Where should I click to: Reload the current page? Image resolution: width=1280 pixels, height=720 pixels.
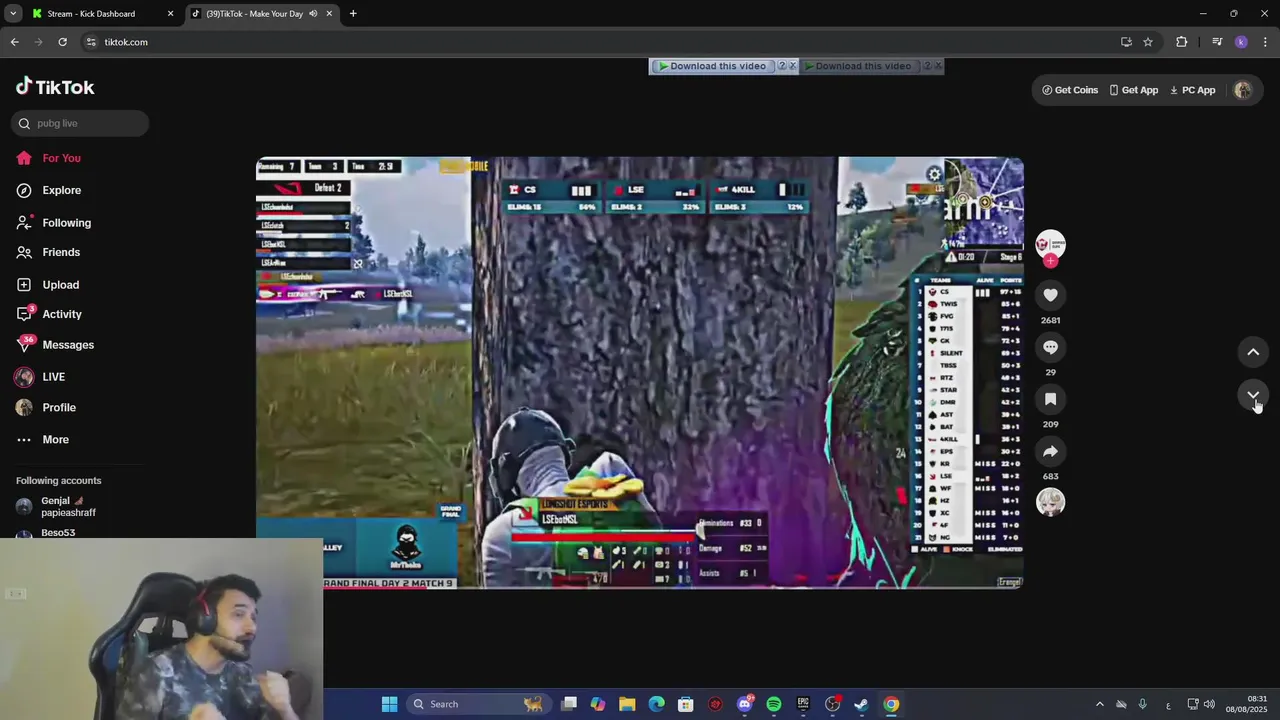coord(62,42)
